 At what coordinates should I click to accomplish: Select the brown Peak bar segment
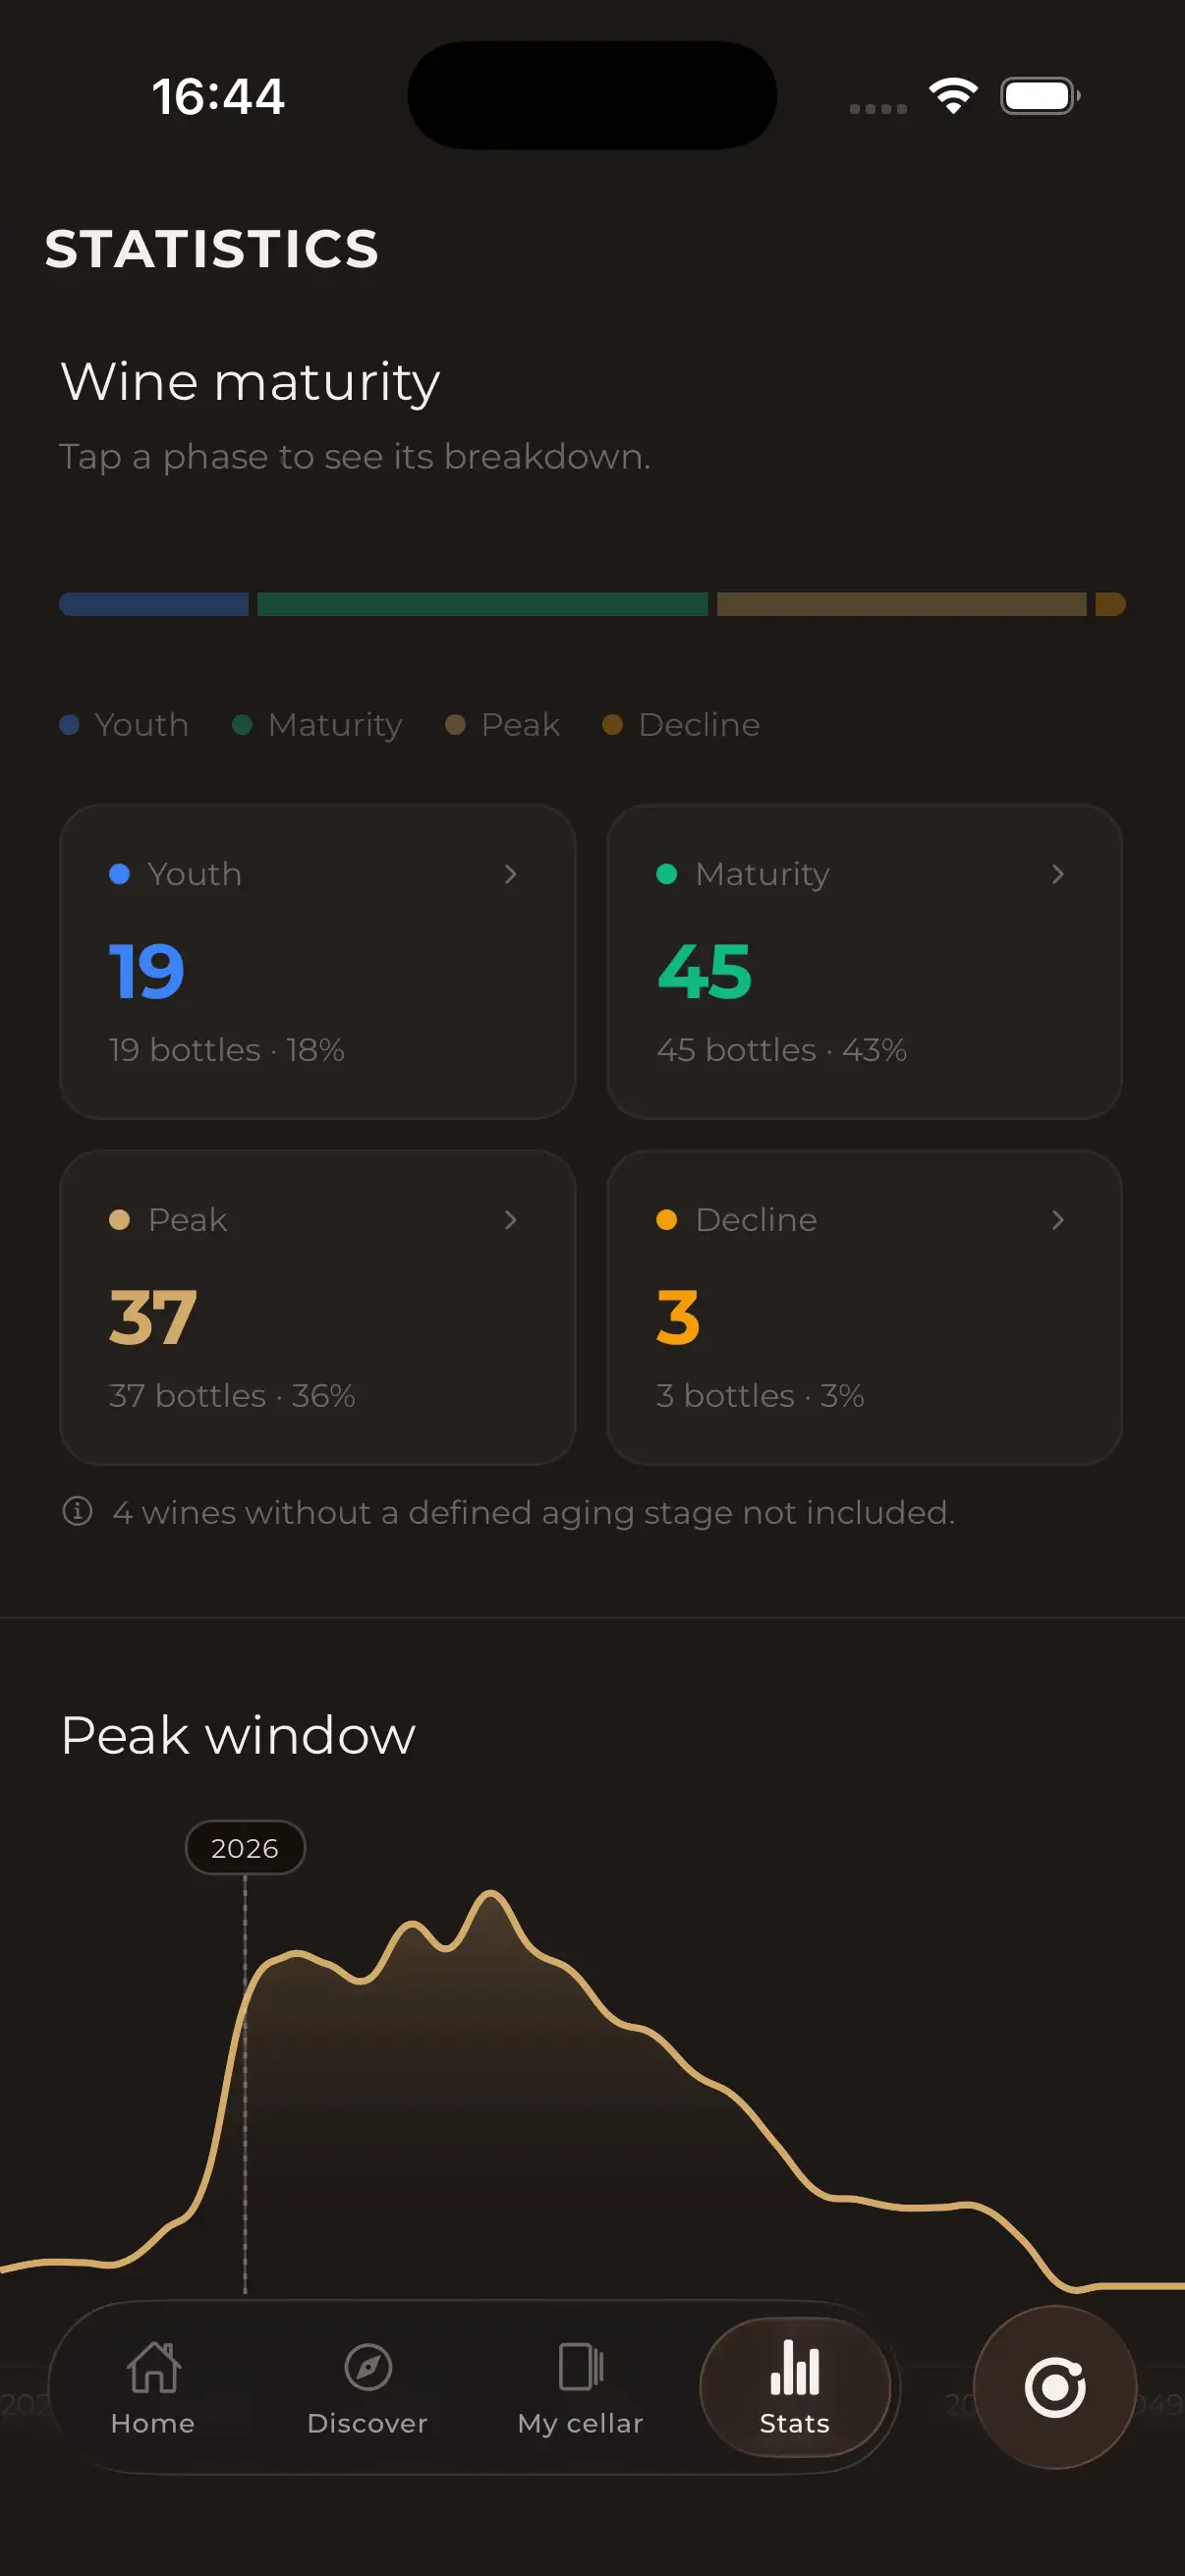point(901,604)
